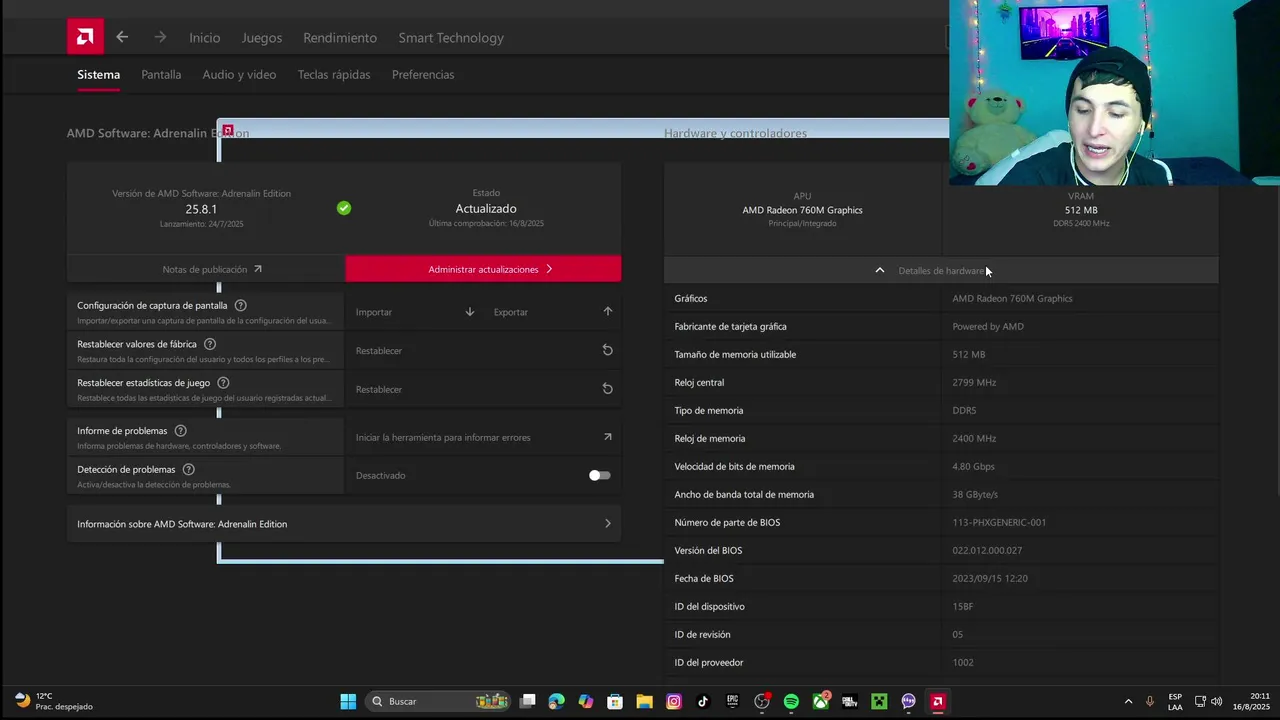Open the Rendimiento menu
The image size is (1280, 720).
coord(340,38)
